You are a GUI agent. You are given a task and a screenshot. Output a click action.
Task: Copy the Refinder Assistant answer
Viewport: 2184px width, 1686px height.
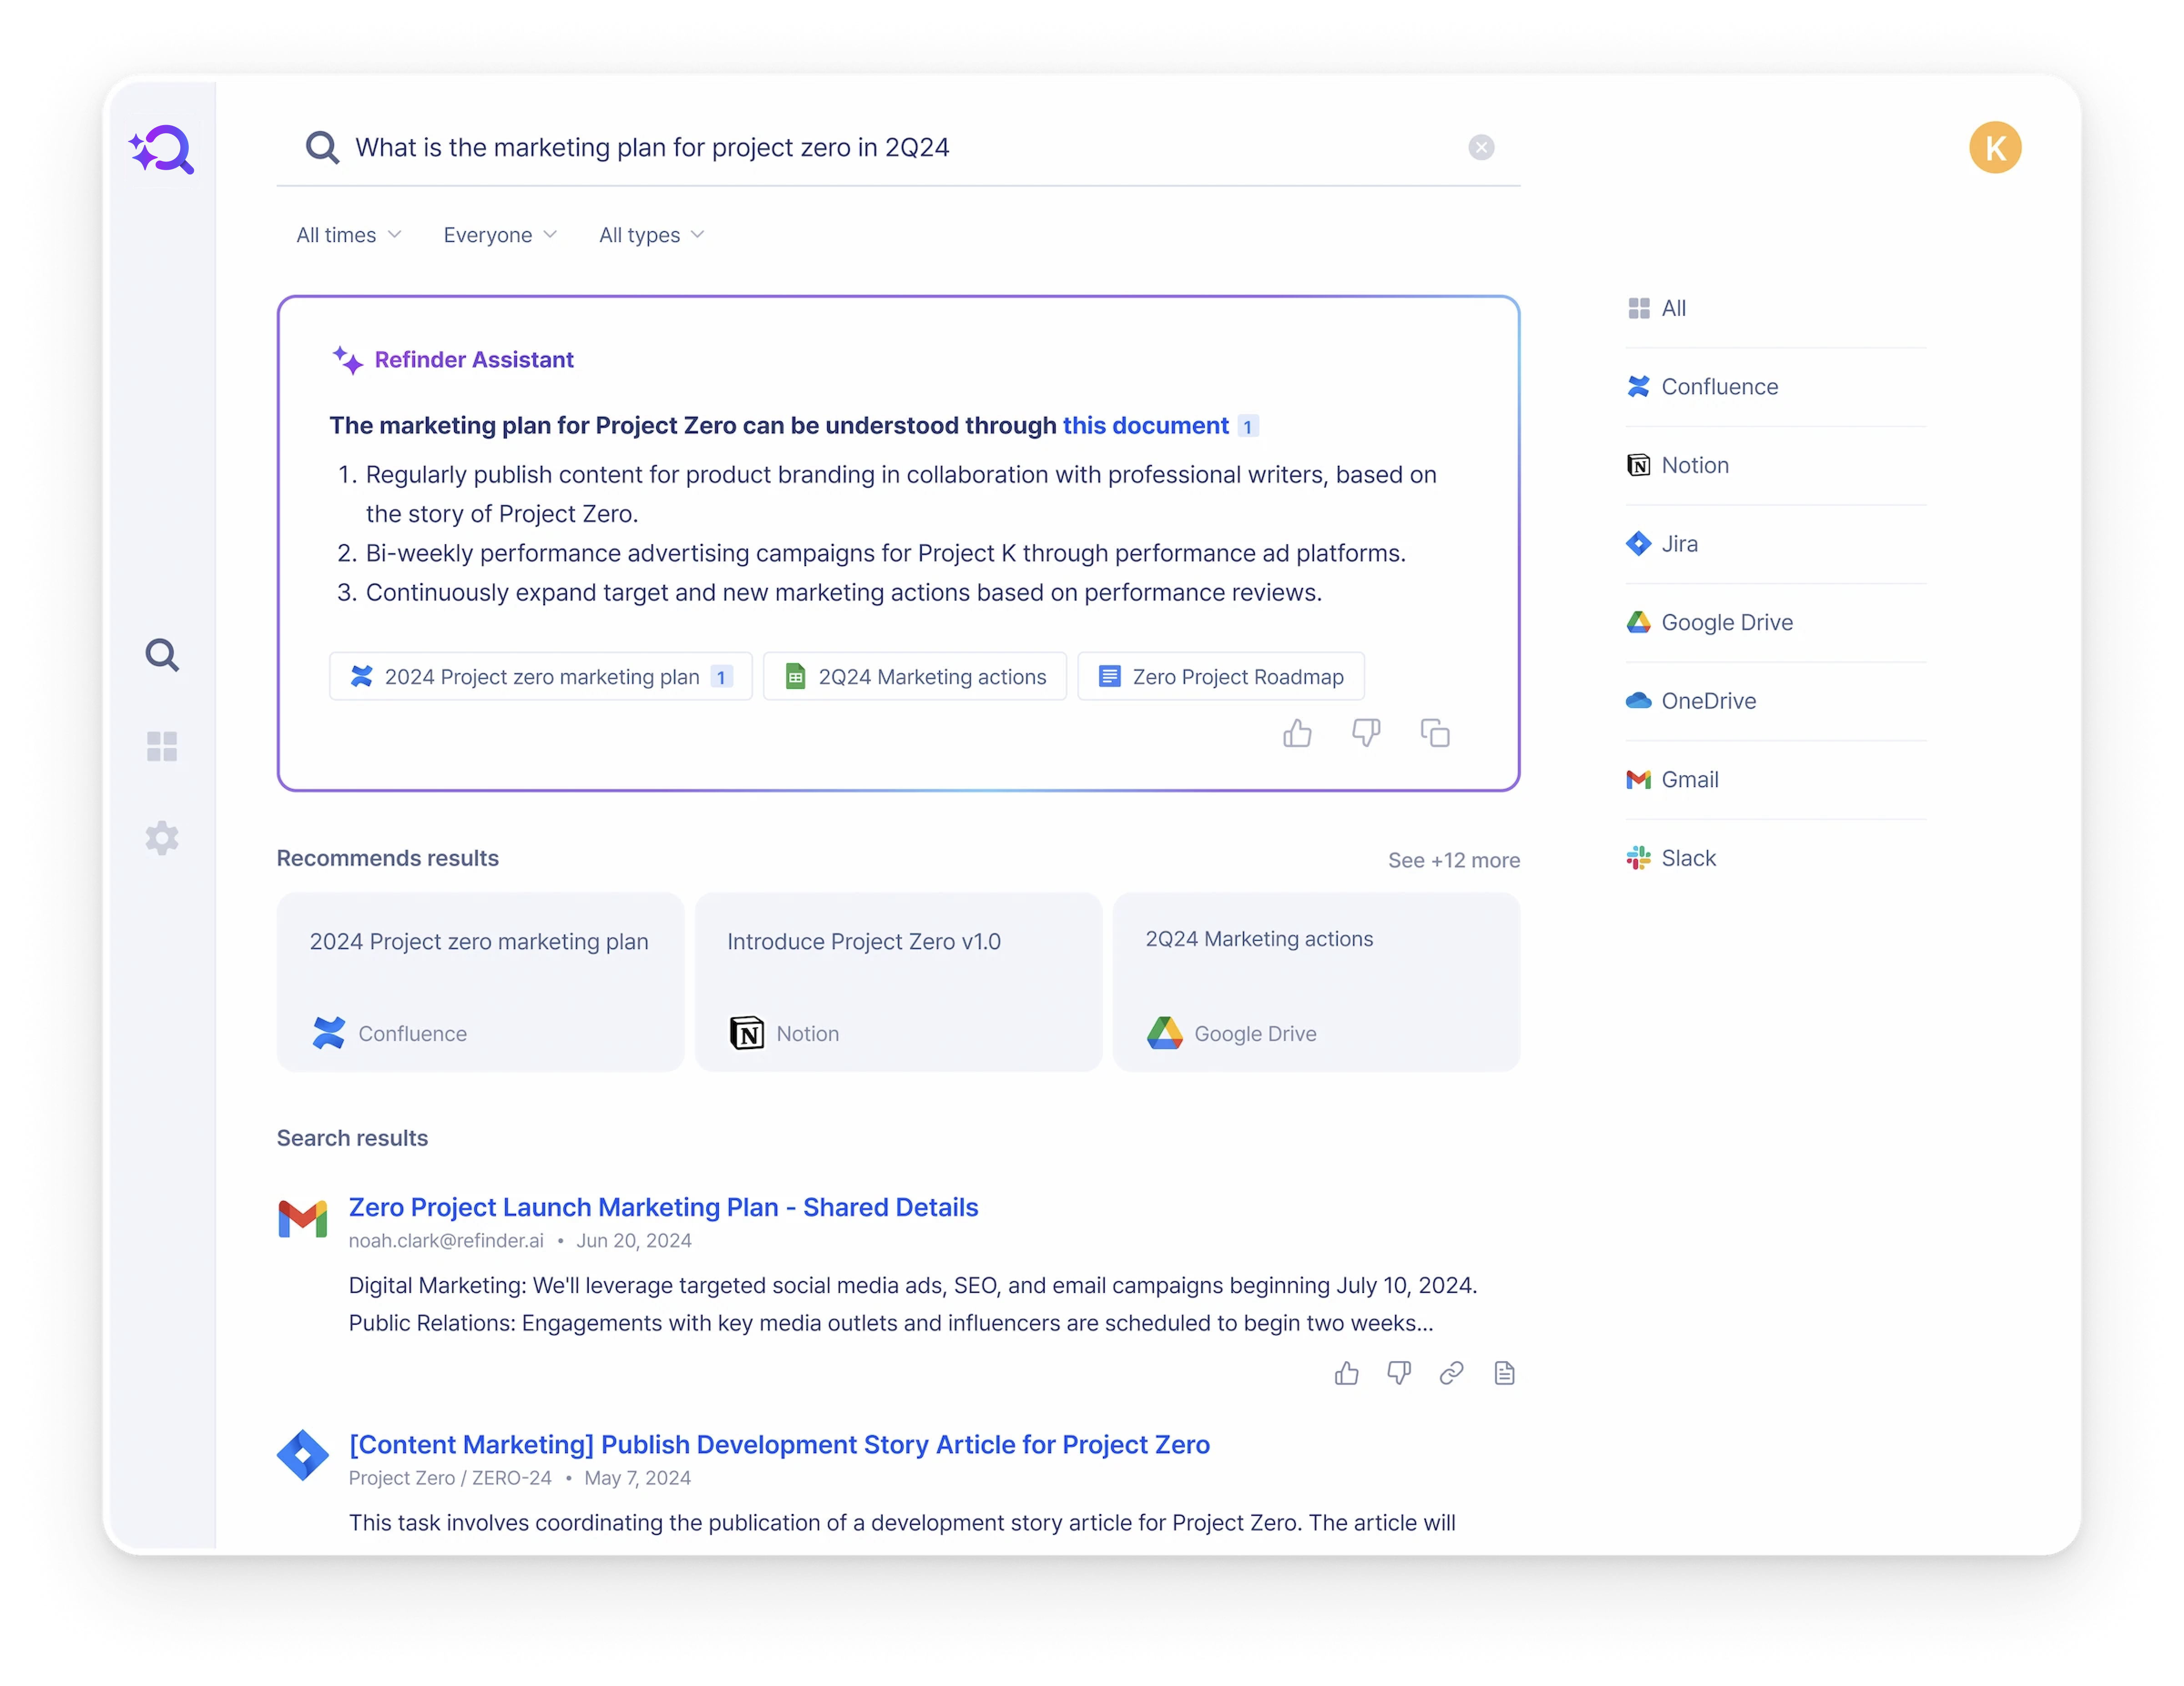pyautogui.click(x=1436, y=733)
